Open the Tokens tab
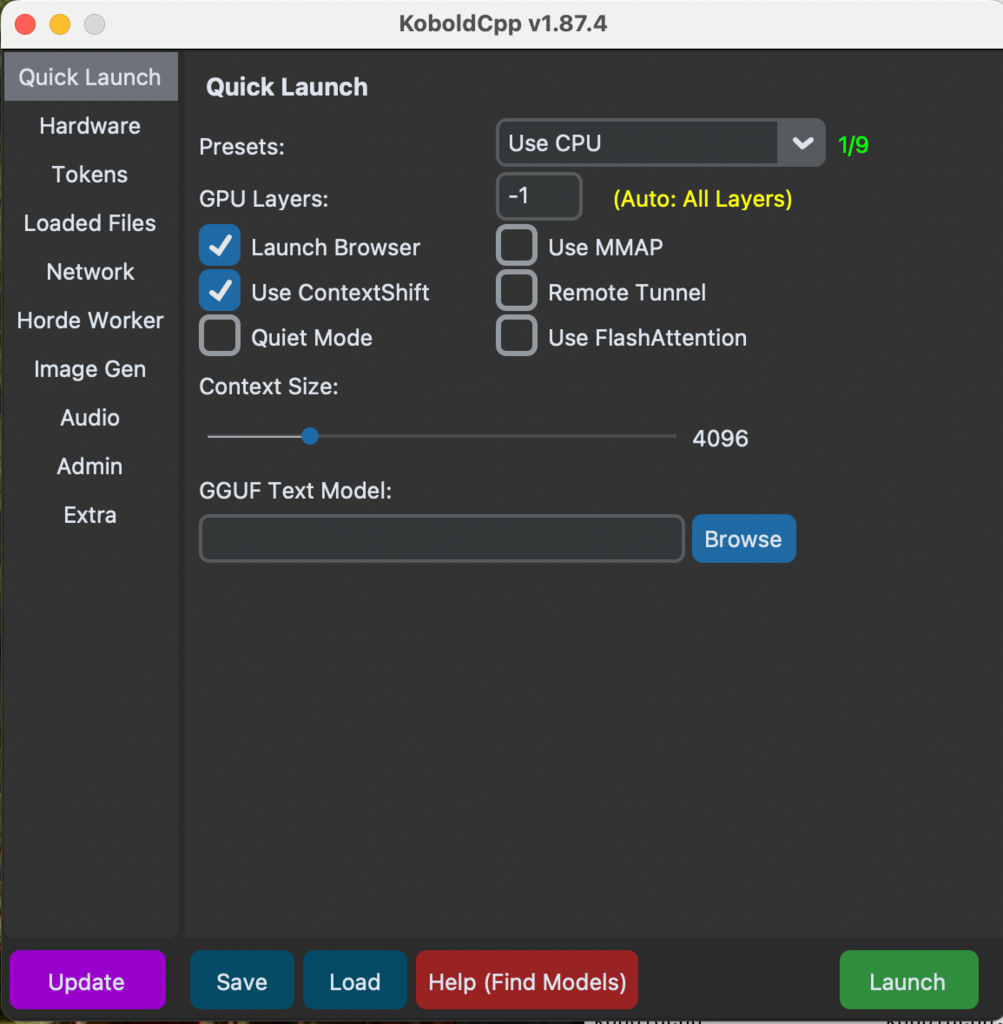Screen dimensions: 1003x1024 coord(90,174)
